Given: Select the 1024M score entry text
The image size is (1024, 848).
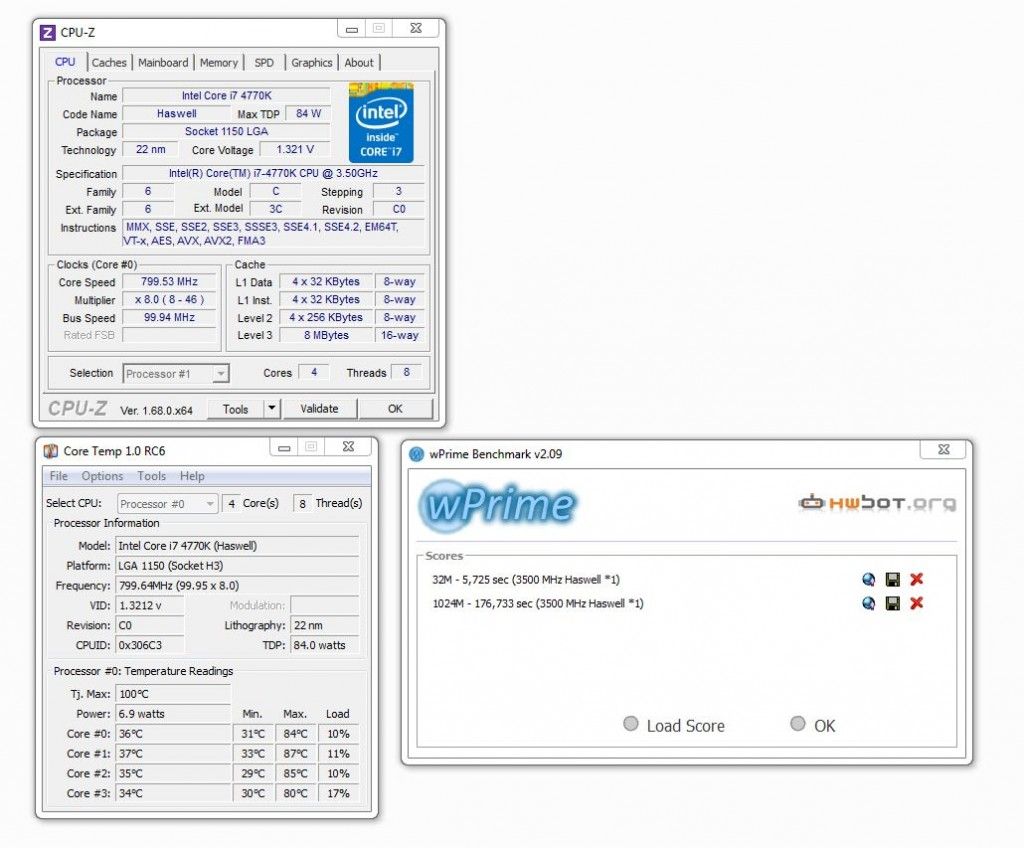Looking at the screenshot, I should pos(537,603).
